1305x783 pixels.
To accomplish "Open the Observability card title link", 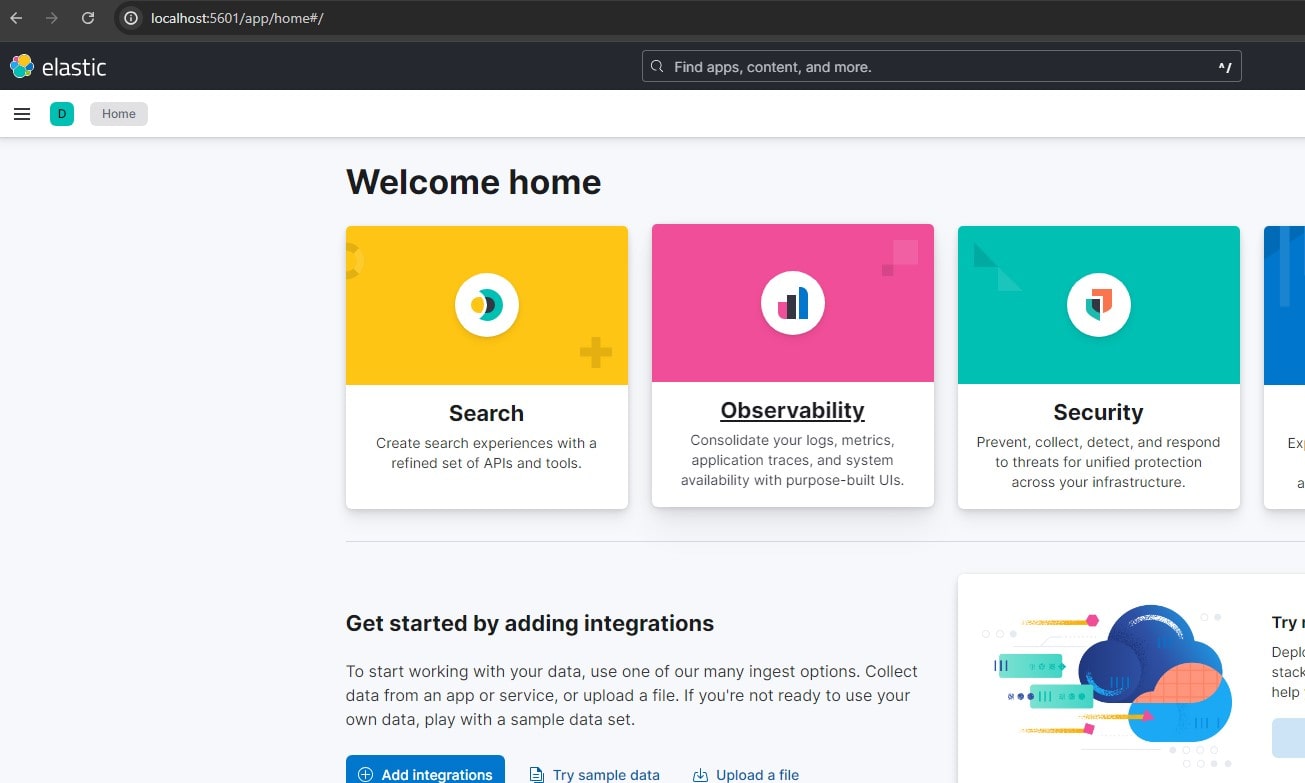I will pos(793,410).
